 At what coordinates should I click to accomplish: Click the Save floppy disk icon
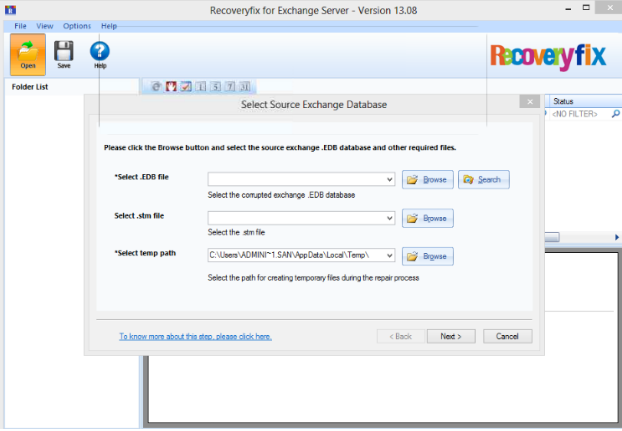[63, 54]
